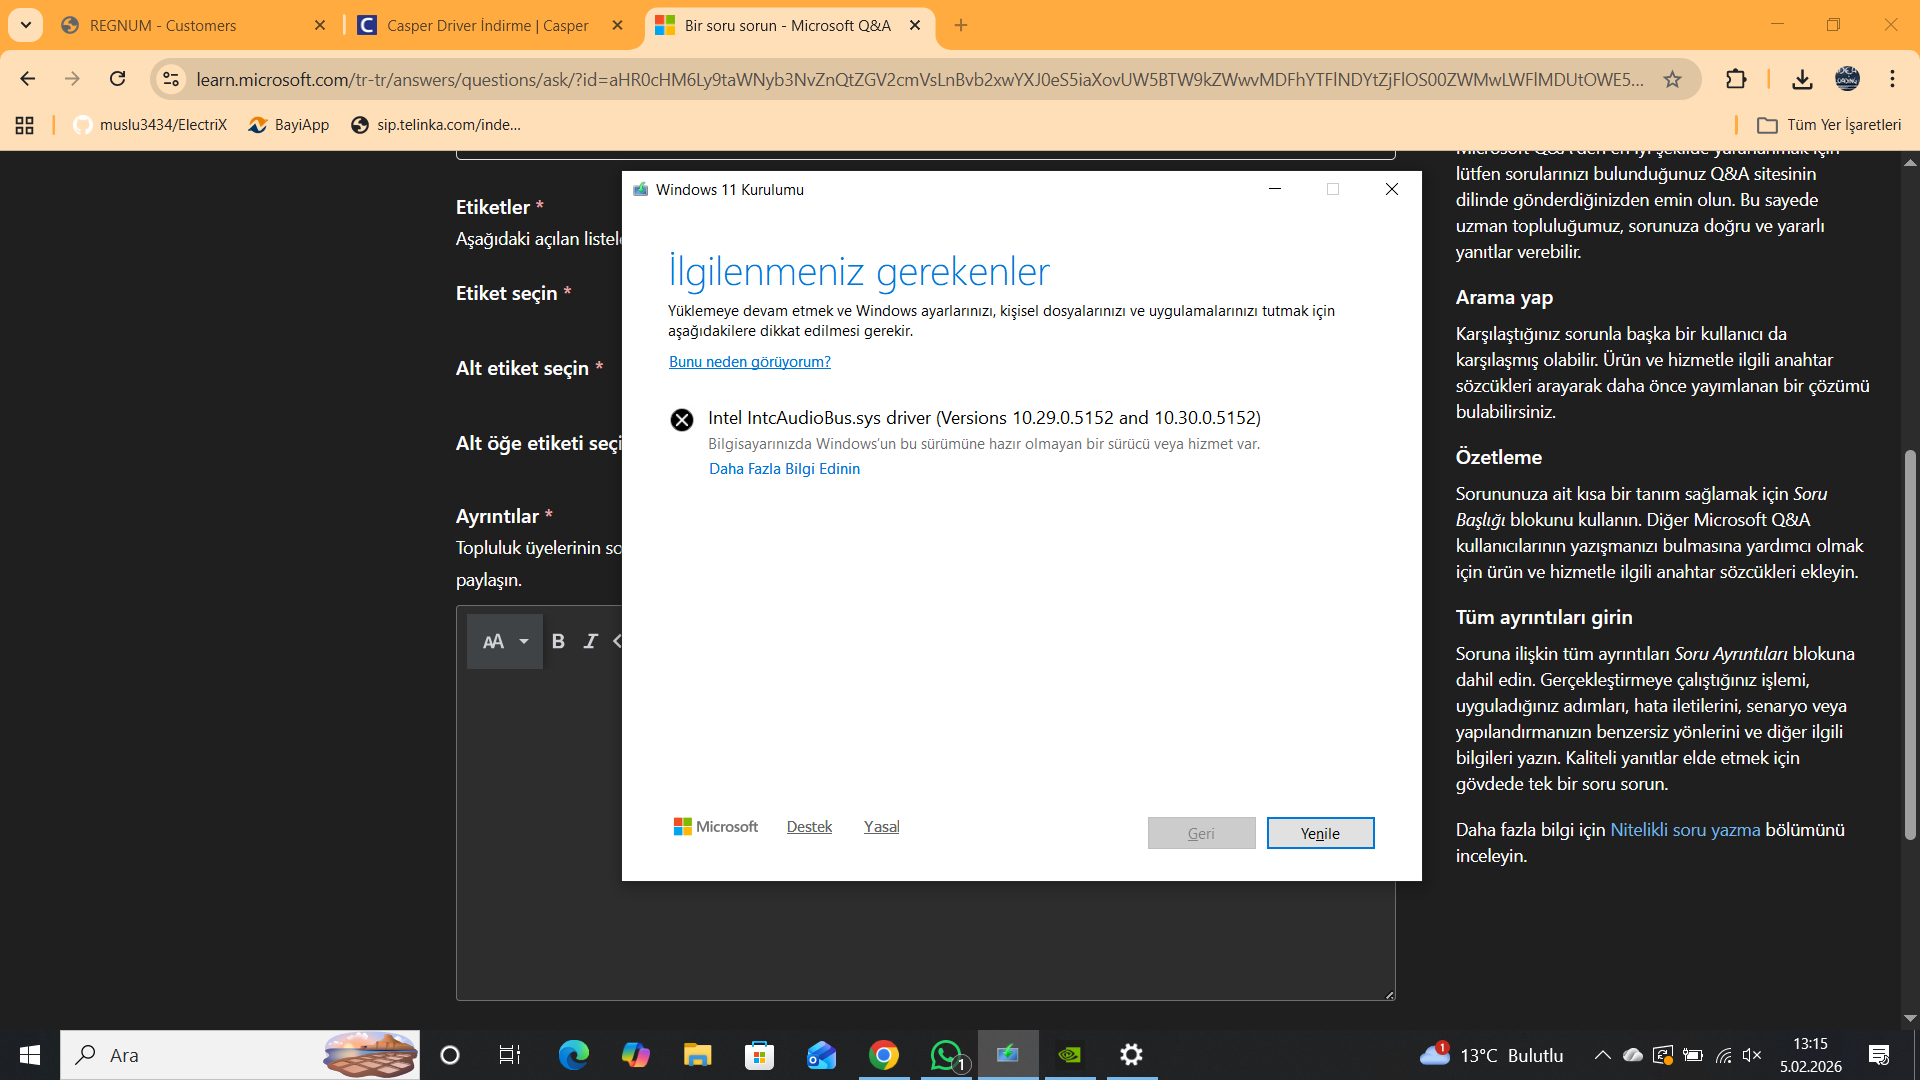
Task: Open Settings gear from the taskbar
Action: click(1131, 1055)
